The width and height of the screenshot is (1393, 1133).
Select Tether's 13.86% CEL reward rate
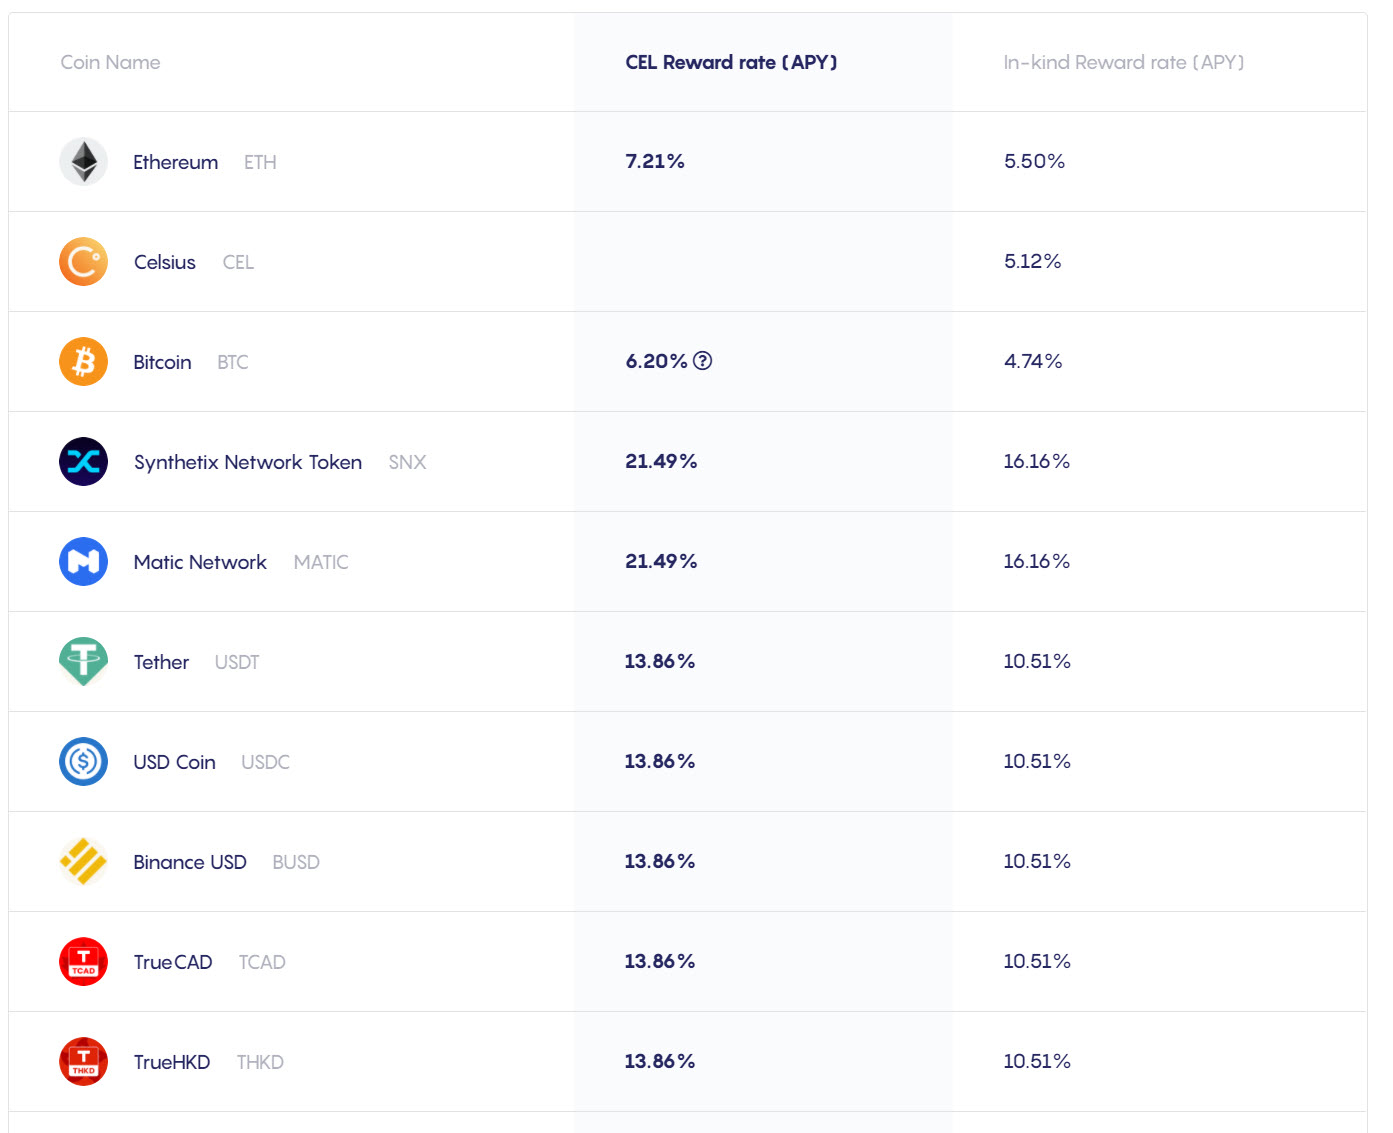click(x=660, y=661)
